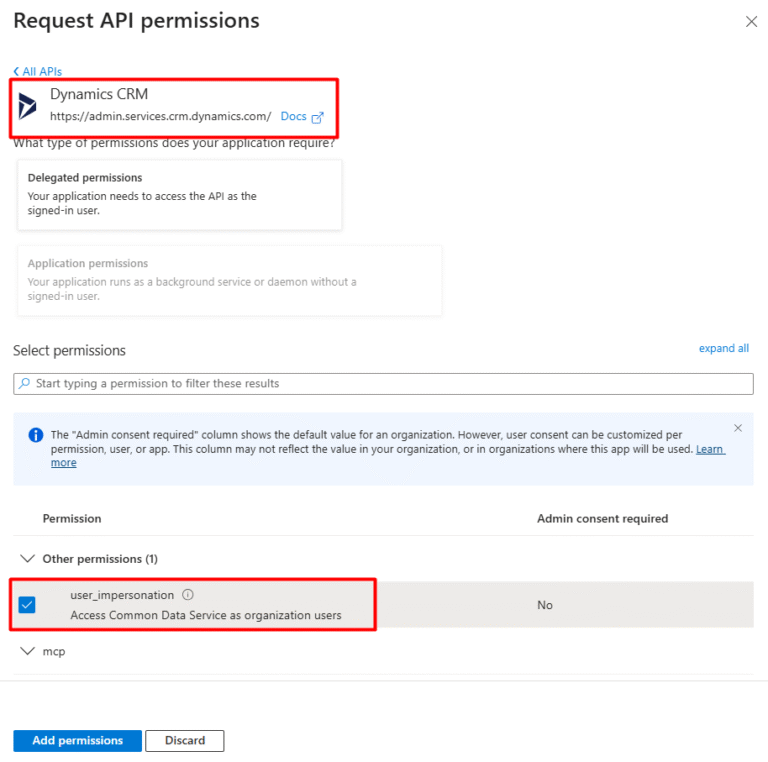Uncheck the user_impersonation permission checkbox
This screenshot has height=762, width=768.
(27, 605)
